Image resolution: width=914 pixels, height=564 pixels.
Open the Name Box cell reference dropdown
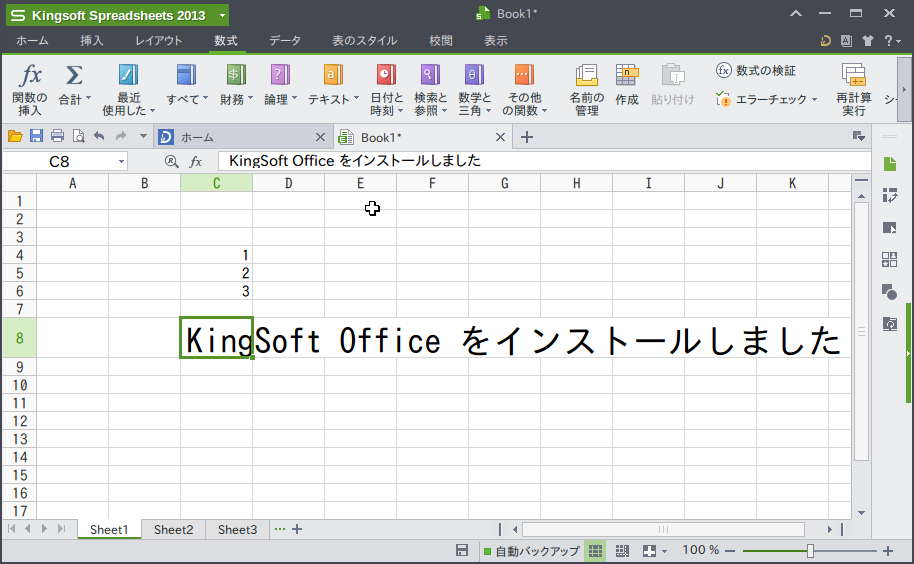click(121, 161)
